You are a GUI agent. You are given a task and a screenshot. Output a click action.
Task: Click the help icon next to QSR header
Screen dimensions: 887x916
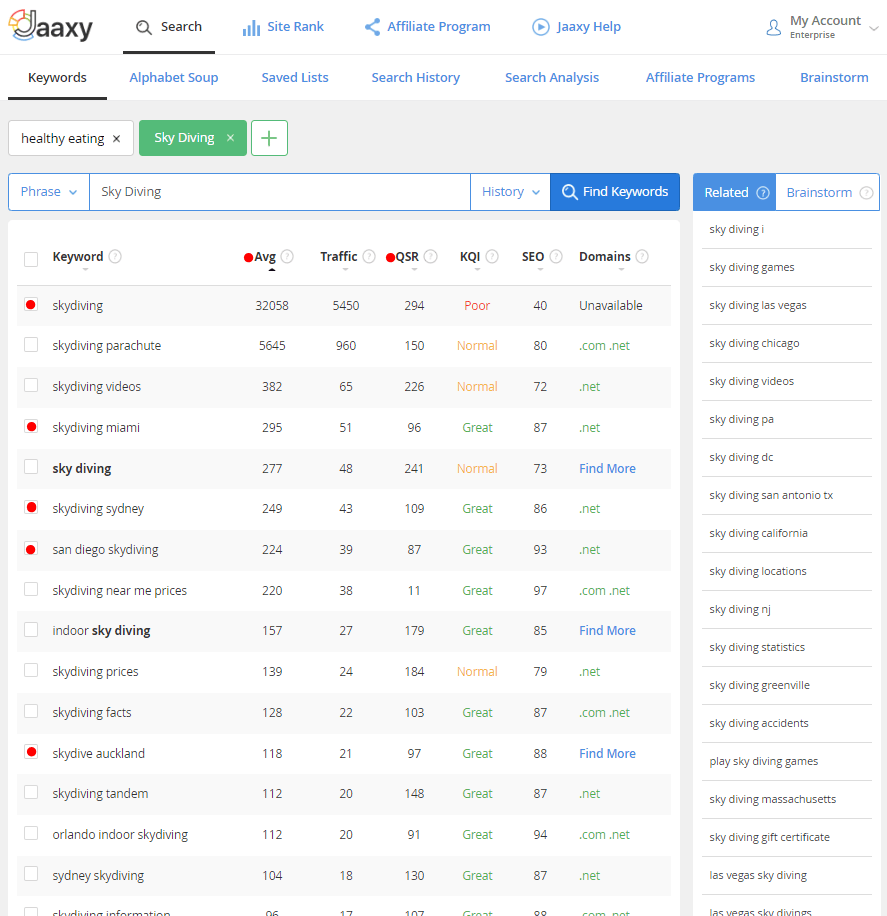pos(431,256)
